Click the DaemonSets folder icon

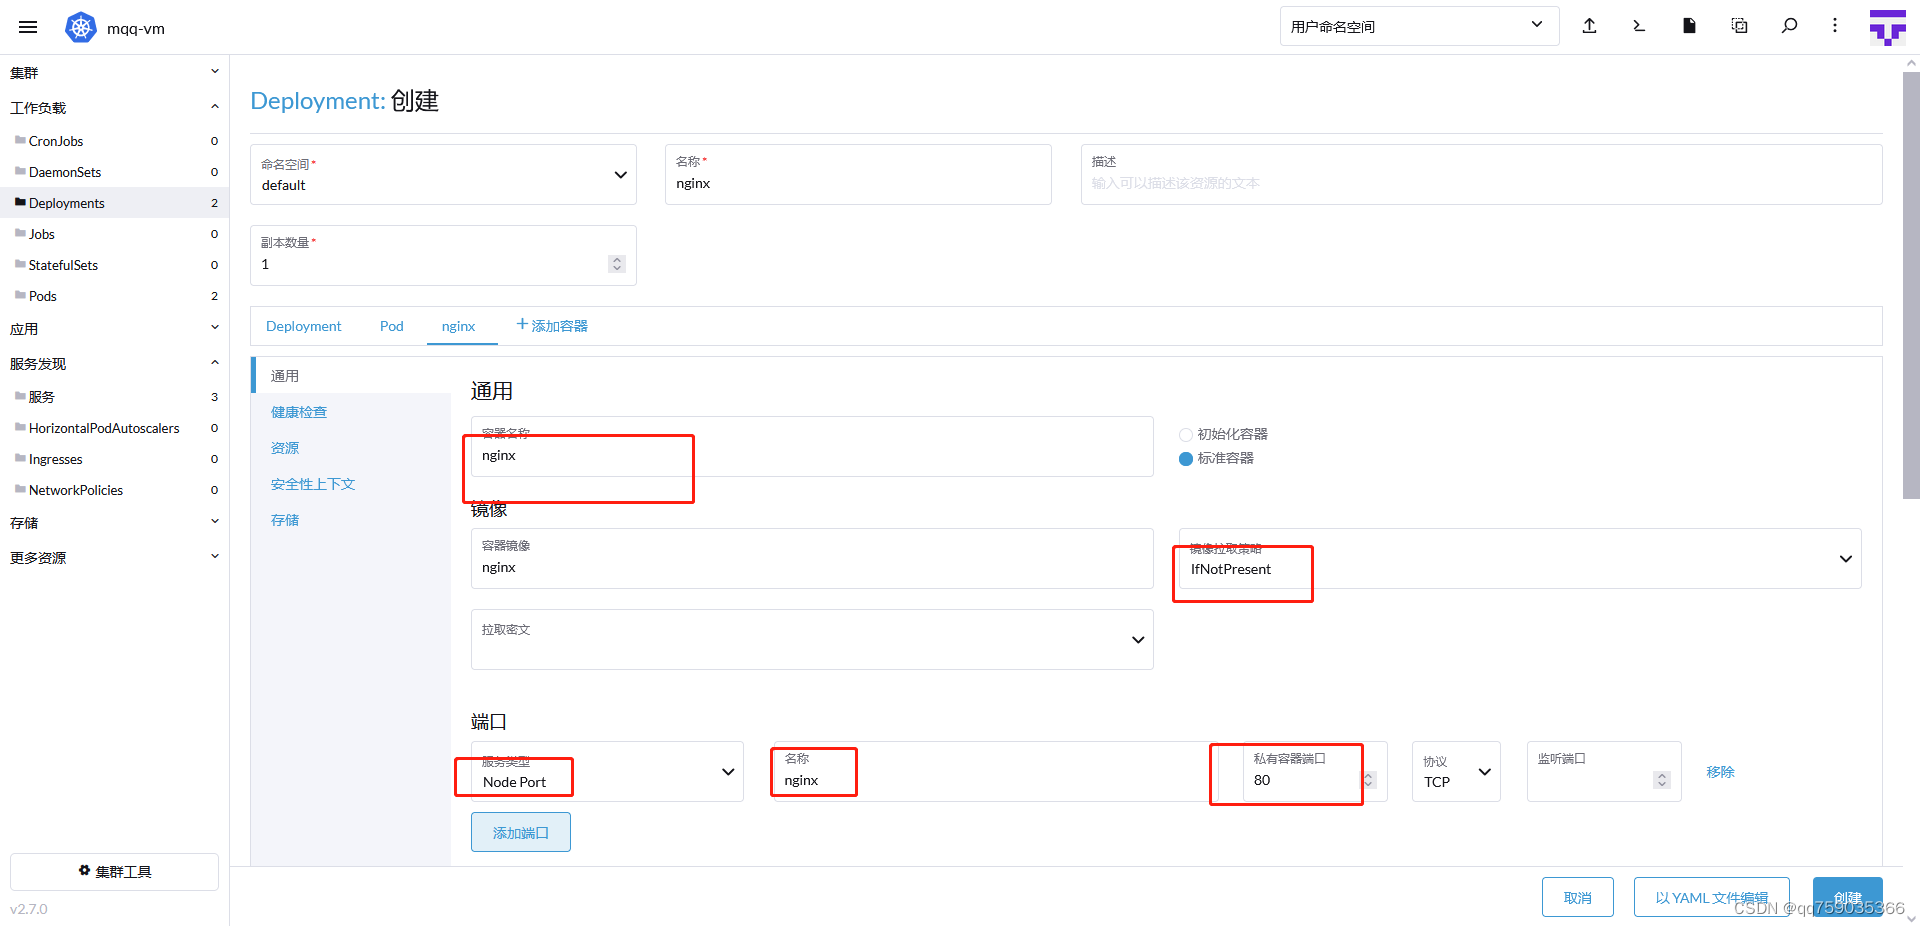20,171
